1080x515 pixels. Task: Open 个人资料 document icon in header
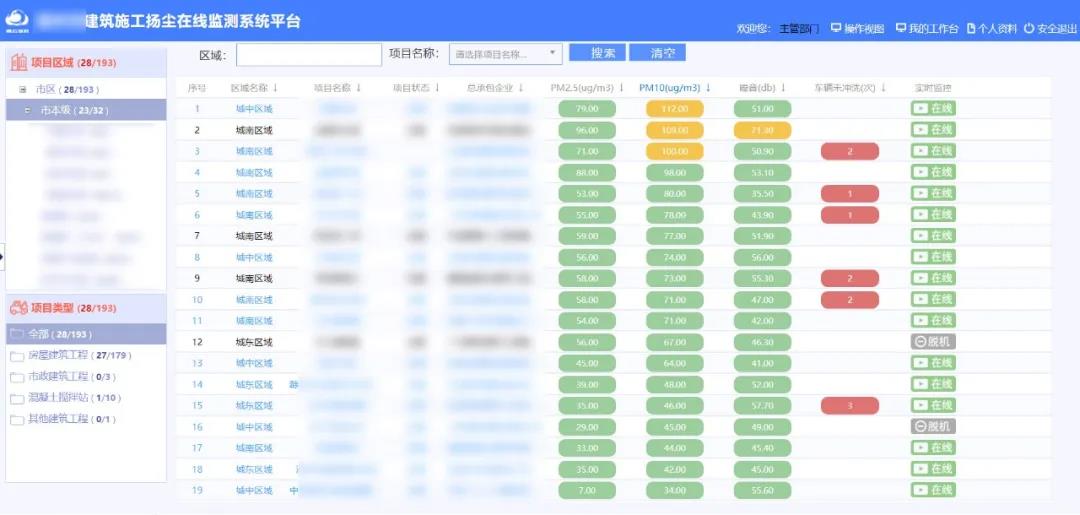tap(970, 29)
